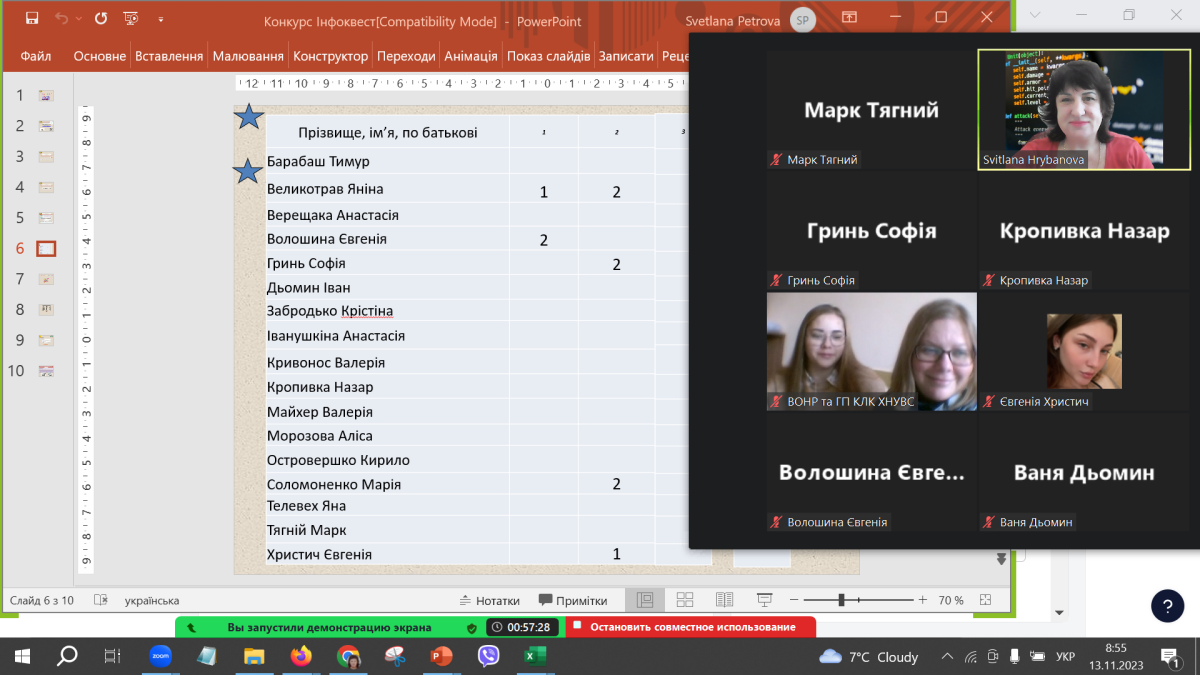Start slideshow from beginning via toolbar icon
This screenshot has width=1200, height=675.
tap(131, 18)
